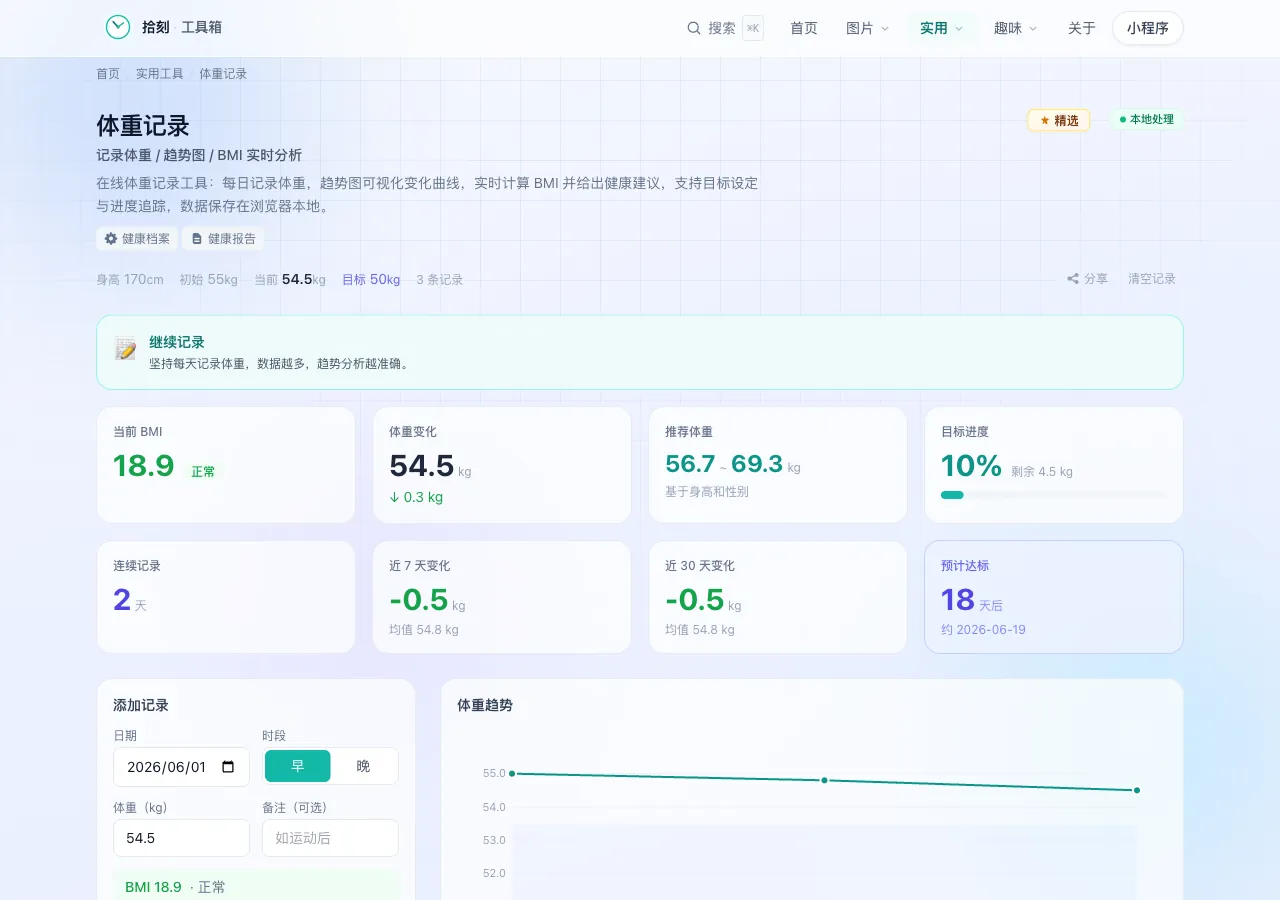The height and width of the screenshot is (900, 1280).
Task: Click the search magnifier icon
Action: point(694,28)
